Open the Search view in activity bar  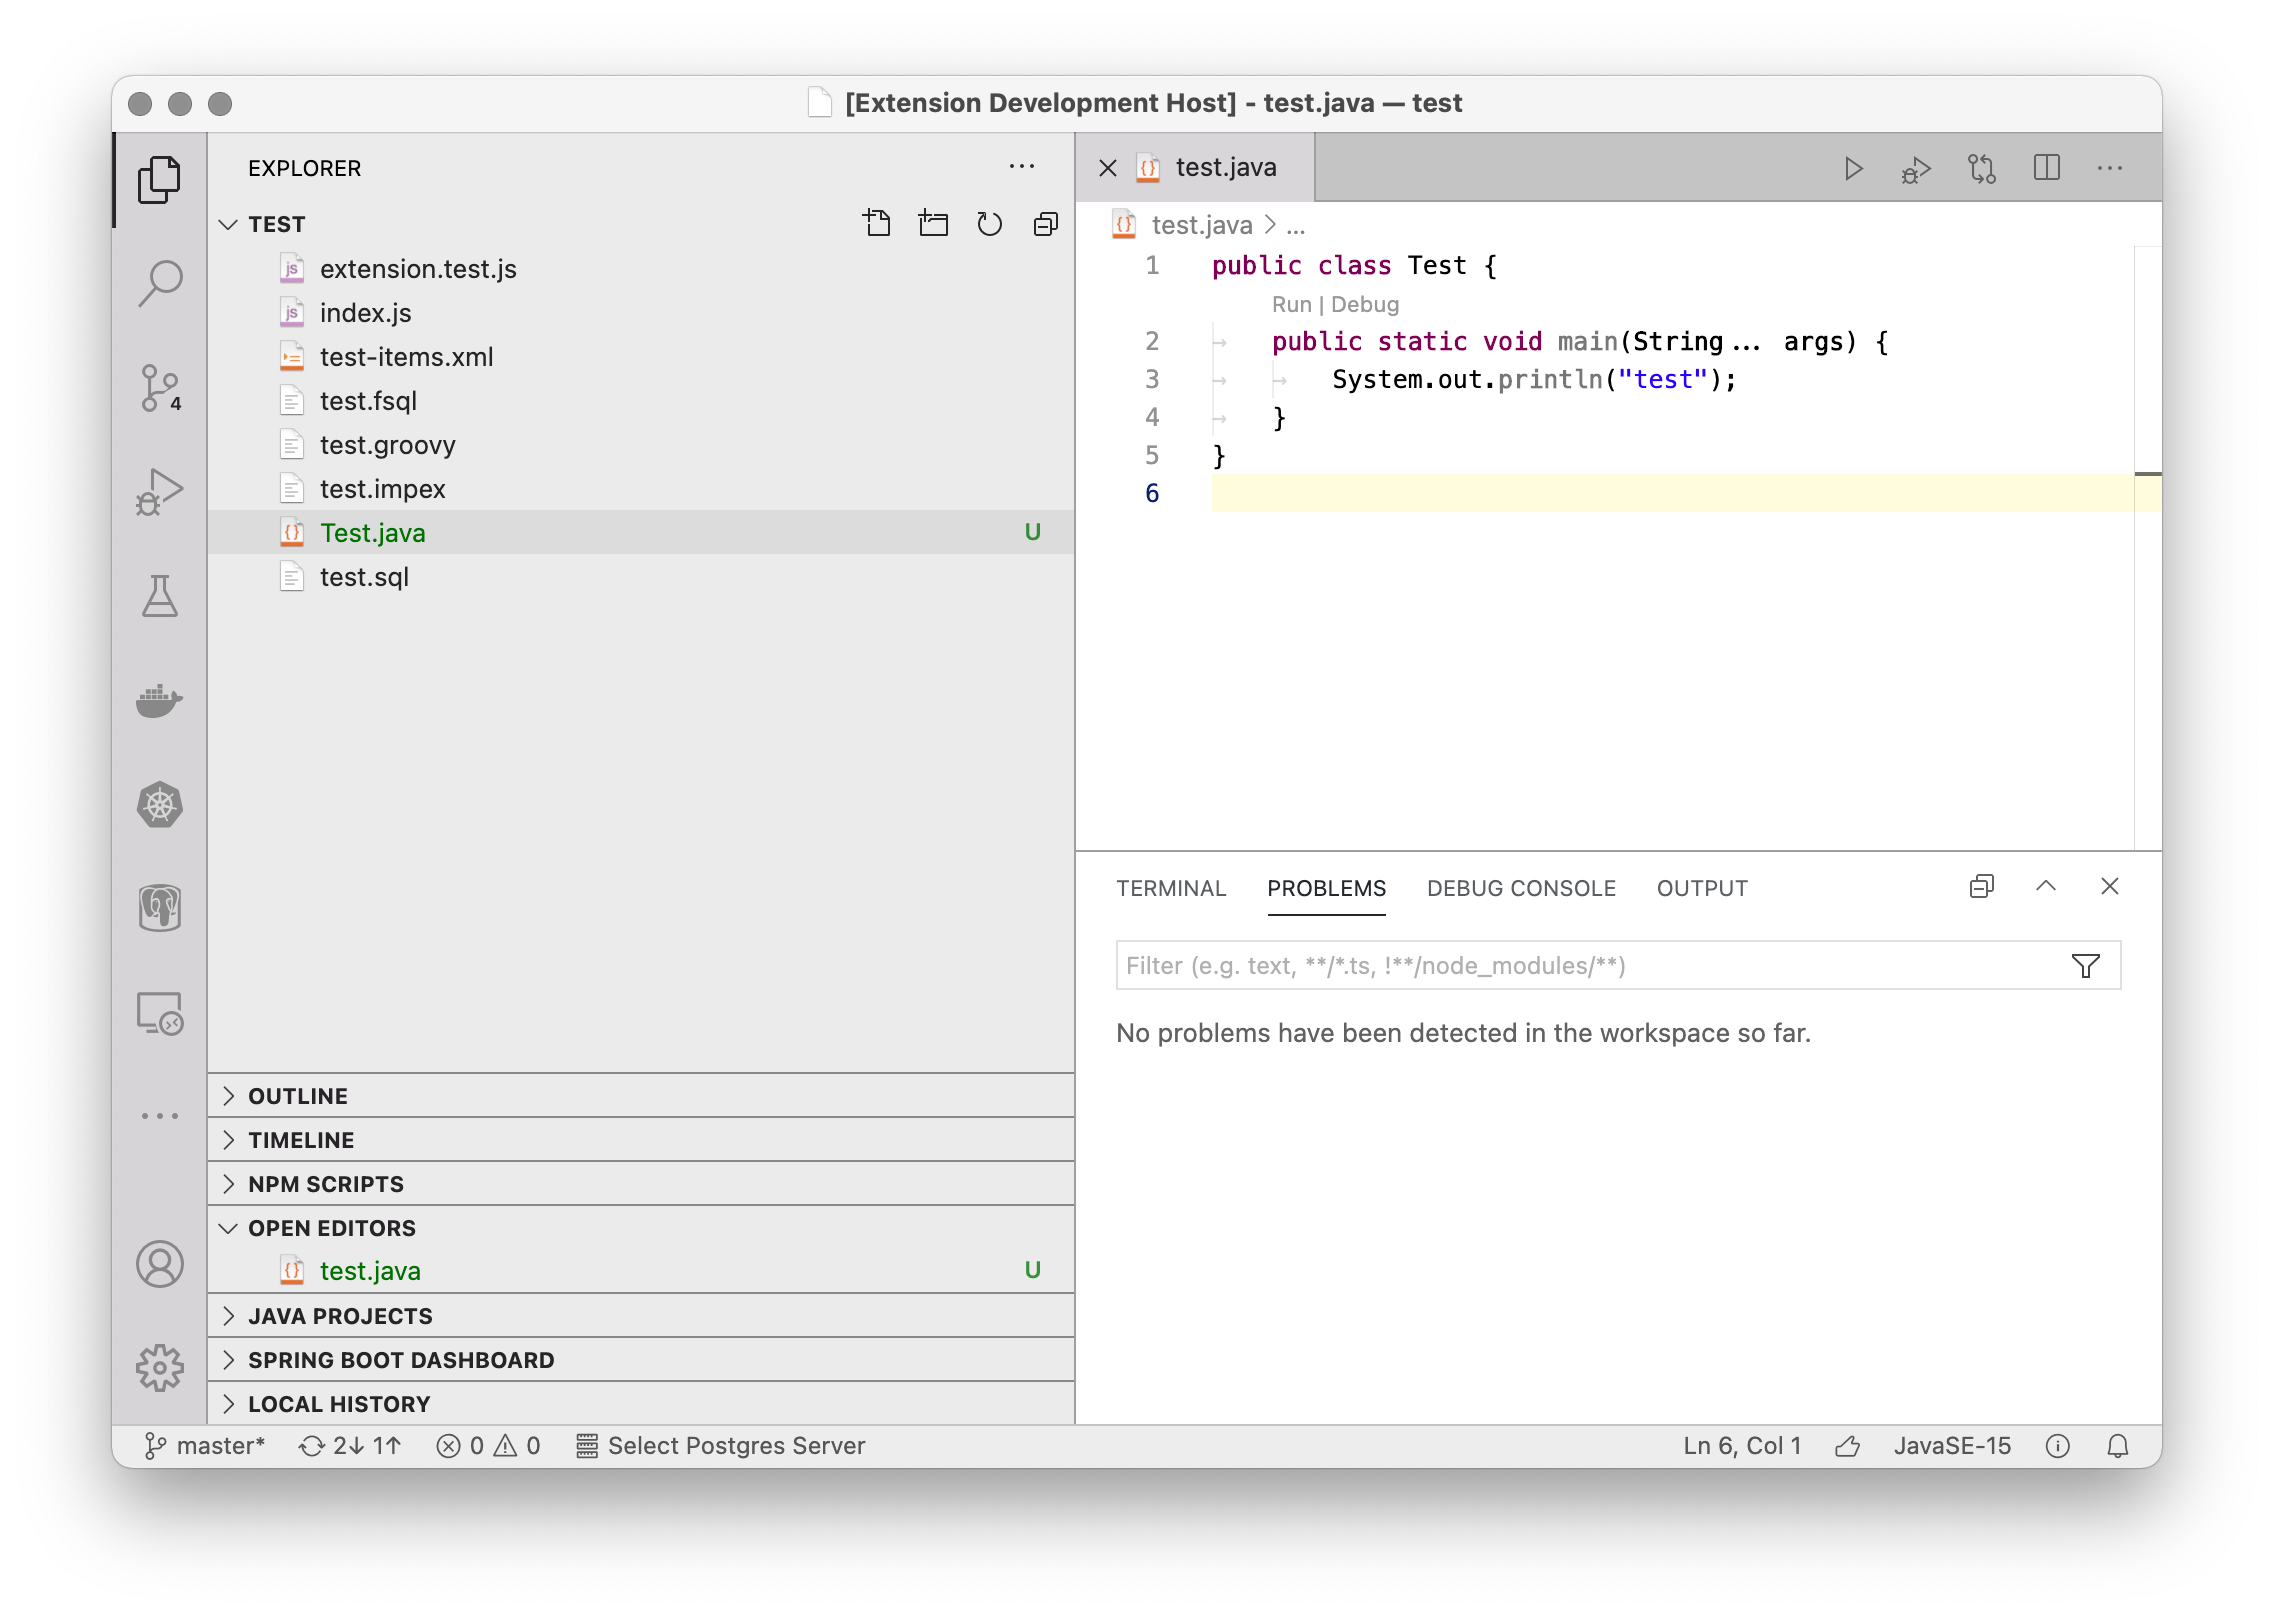pos(160,284)
